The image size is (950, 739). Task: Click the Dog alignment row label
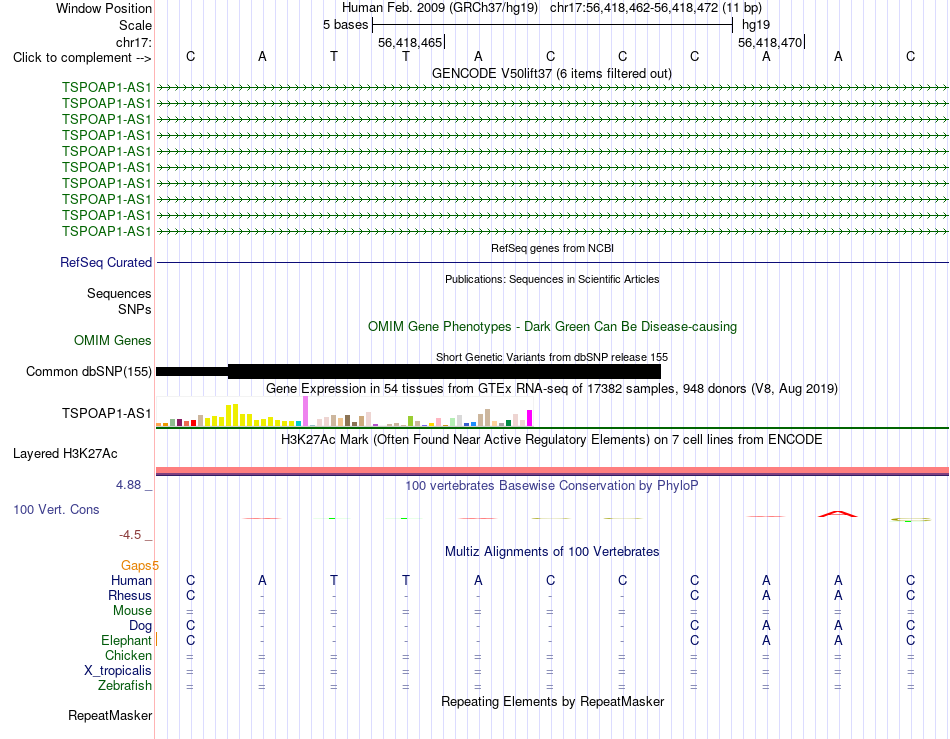click(141, 626)
